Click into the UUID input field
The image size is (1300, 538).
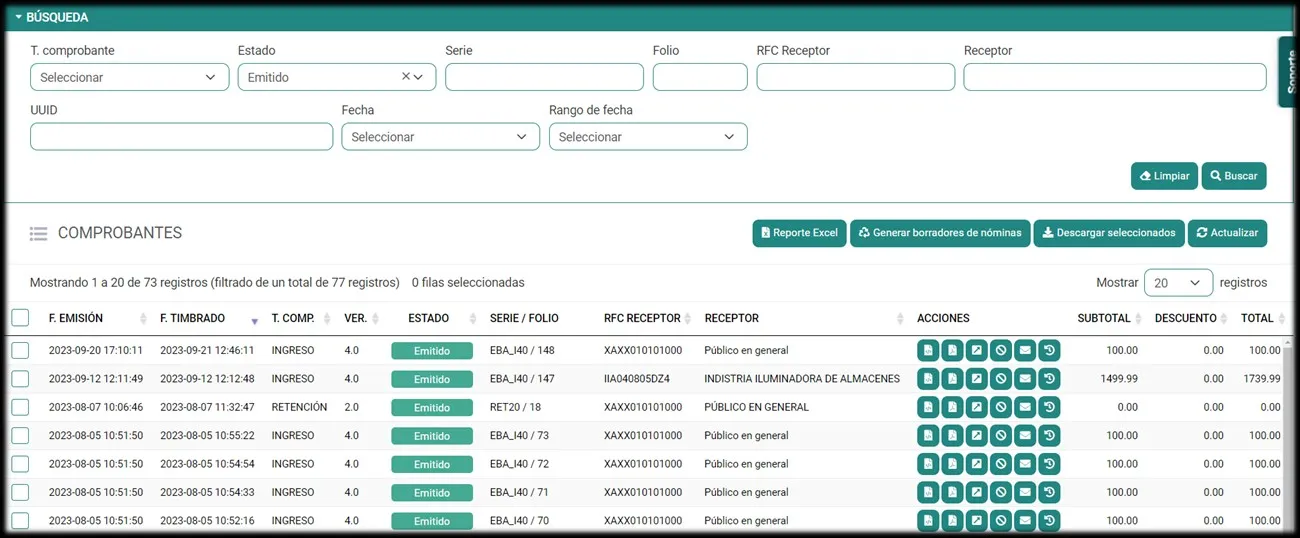click(181, 137)
